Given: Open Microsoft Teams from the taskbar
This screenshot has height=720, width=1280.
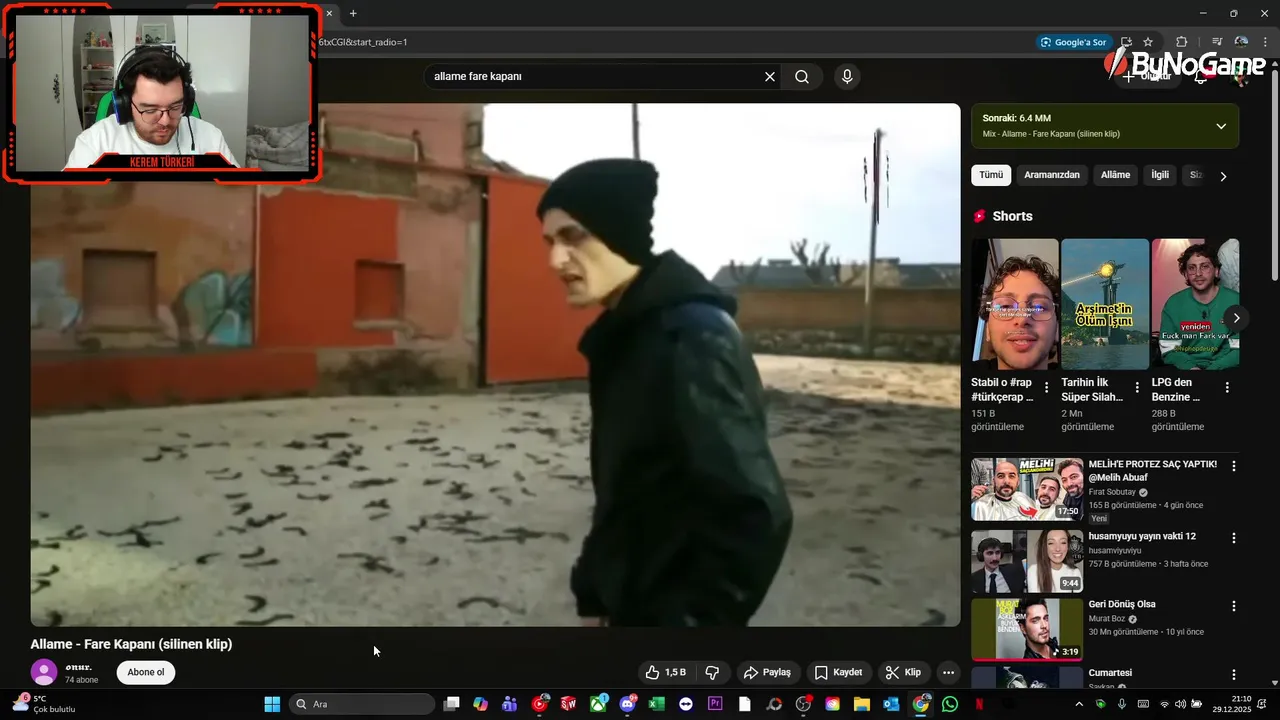Looking at the screenshot, I should coord(510,704).
